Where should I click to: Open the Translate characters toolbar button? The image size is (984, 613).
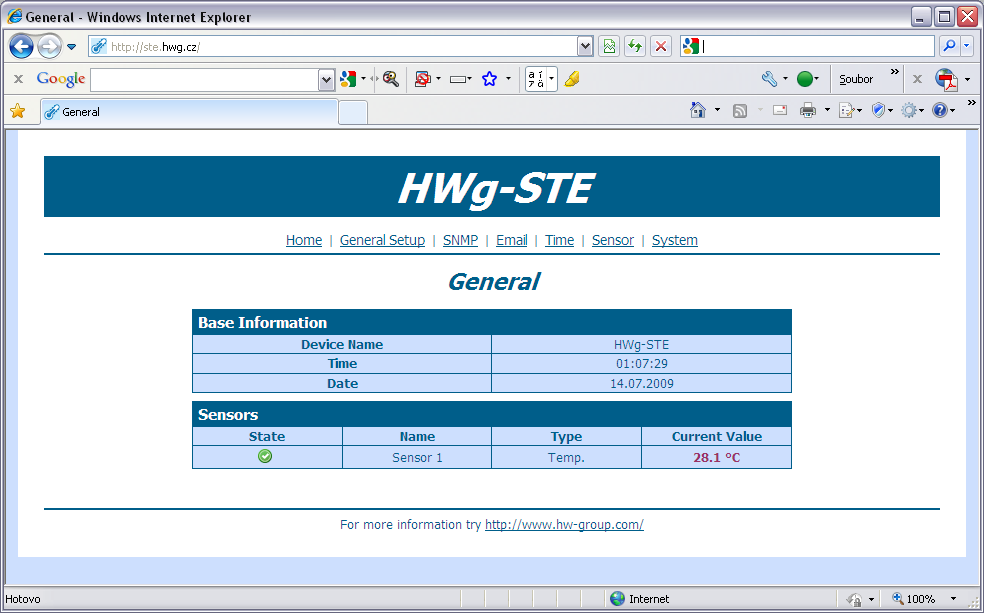click(x=541, y=79)
